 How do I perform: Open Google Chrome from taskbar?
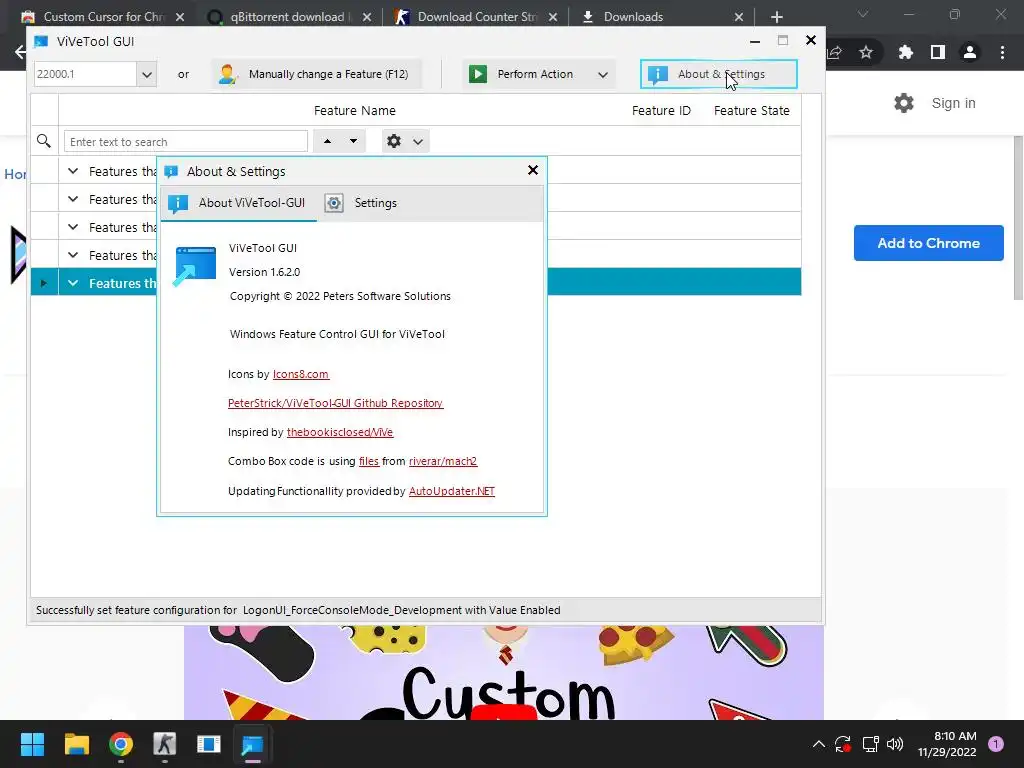[121, 744]
